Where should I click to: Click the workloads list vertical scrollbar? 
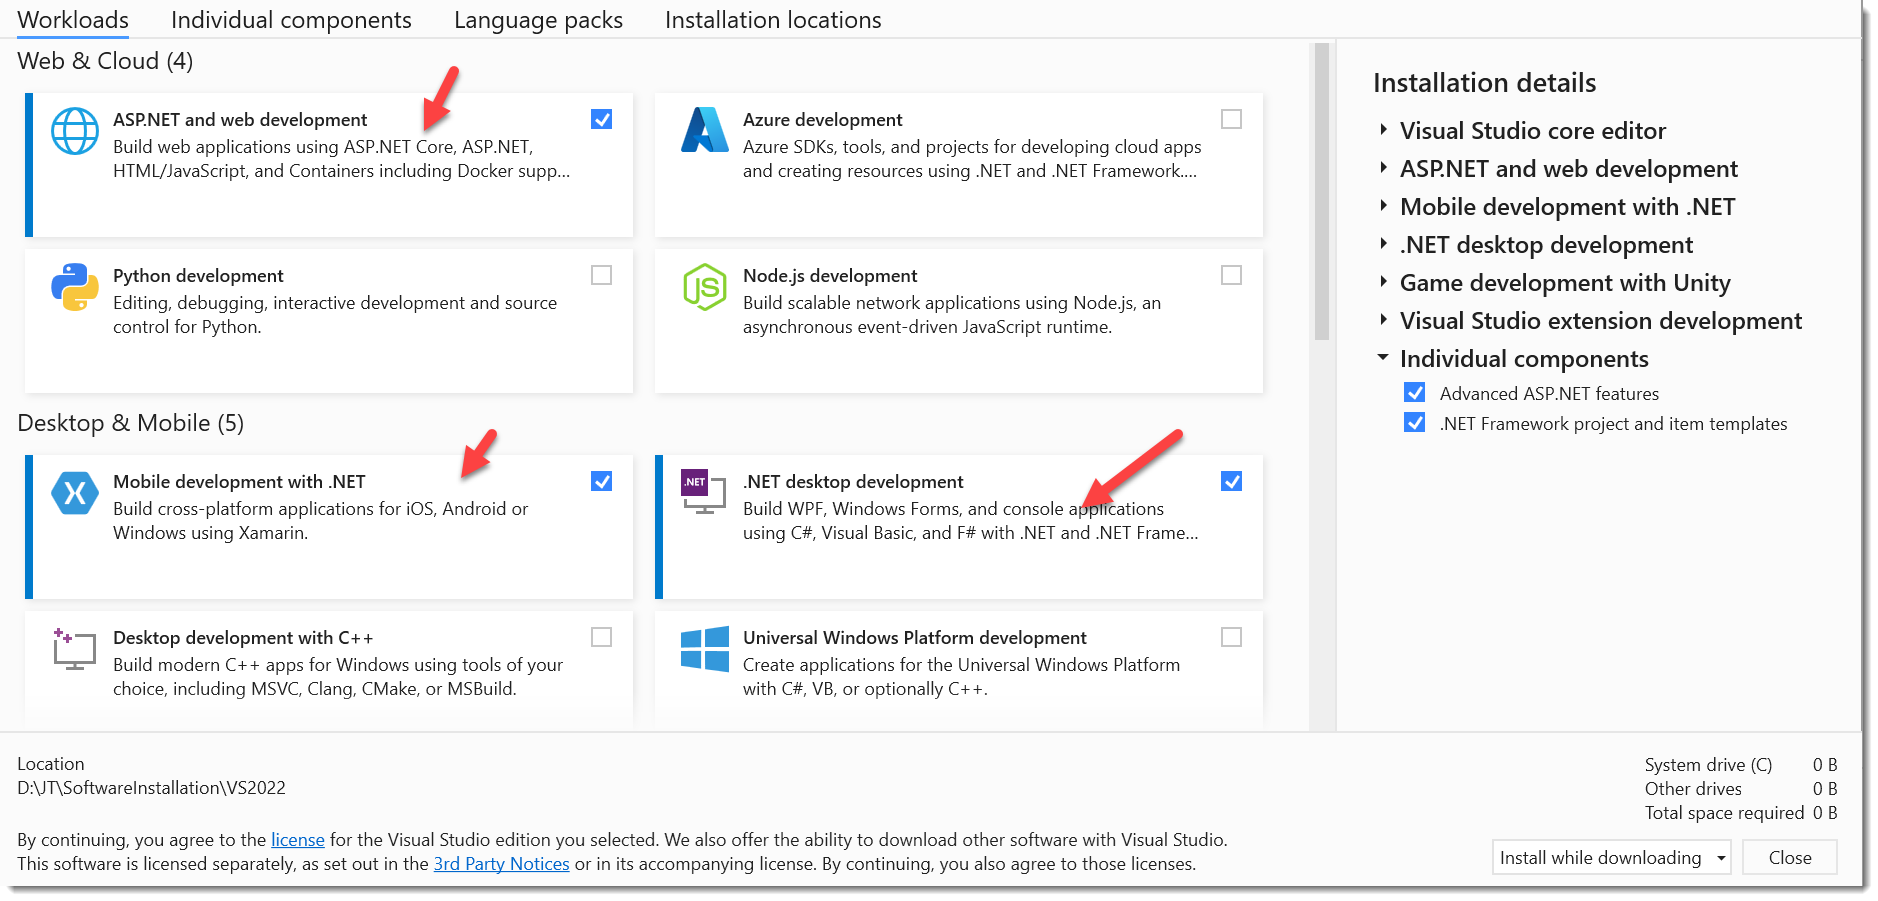tap(1321, 190)
